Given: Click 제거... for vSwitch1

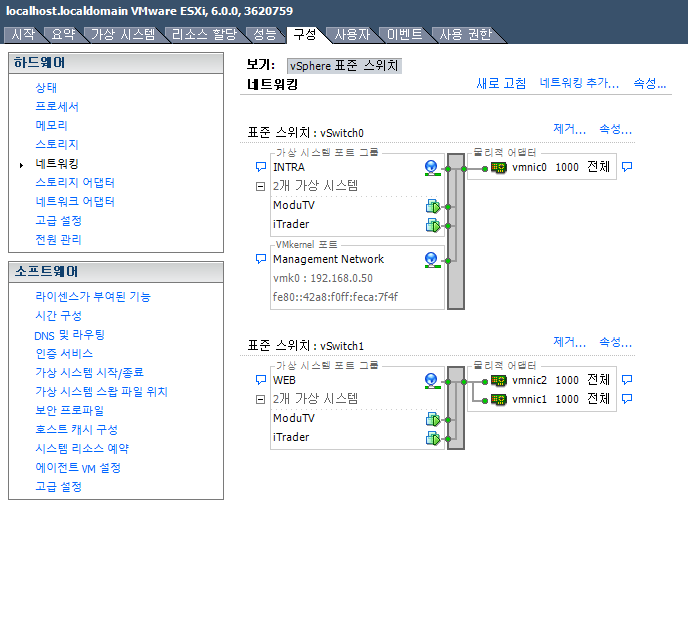Looking at the screenshot, I should click(570, 342).
